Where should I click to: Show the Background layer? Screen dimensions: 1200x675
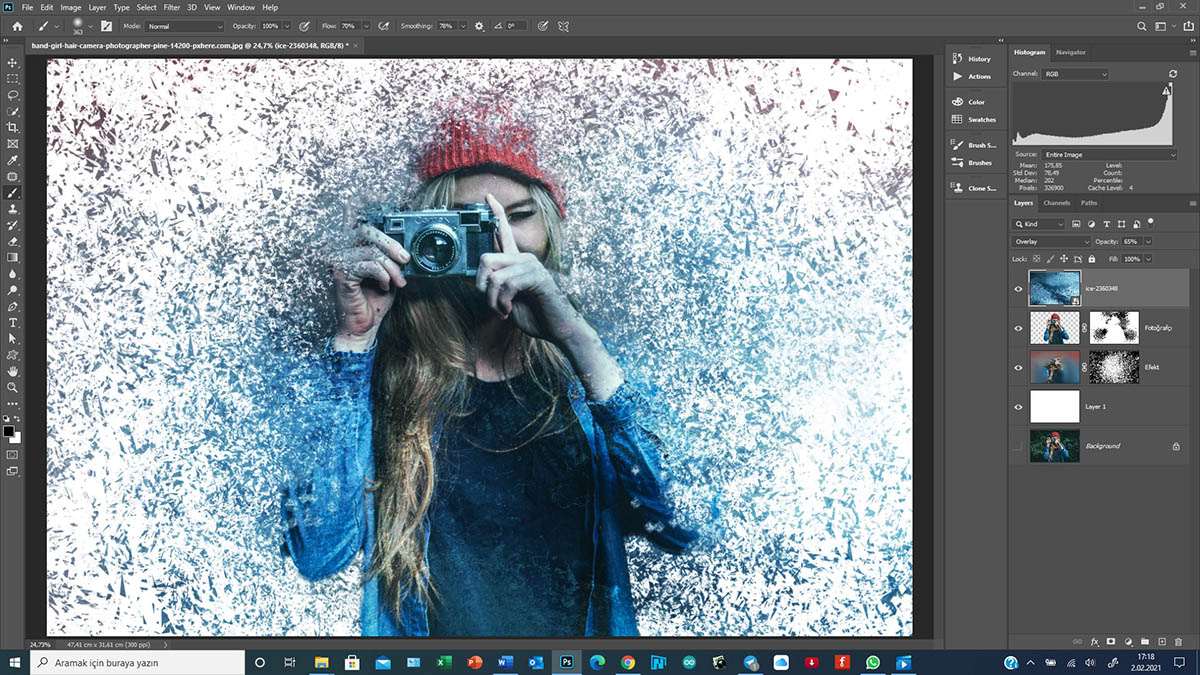pyautogui.click(x=1018, y=446)
